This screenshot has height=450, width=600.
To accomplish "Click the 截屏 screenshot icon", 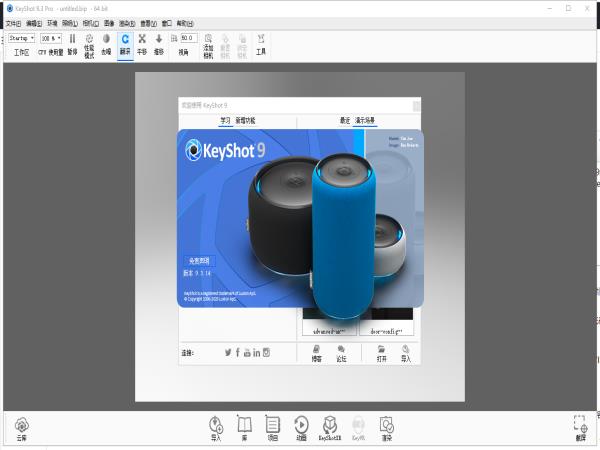I will point(580,429).
